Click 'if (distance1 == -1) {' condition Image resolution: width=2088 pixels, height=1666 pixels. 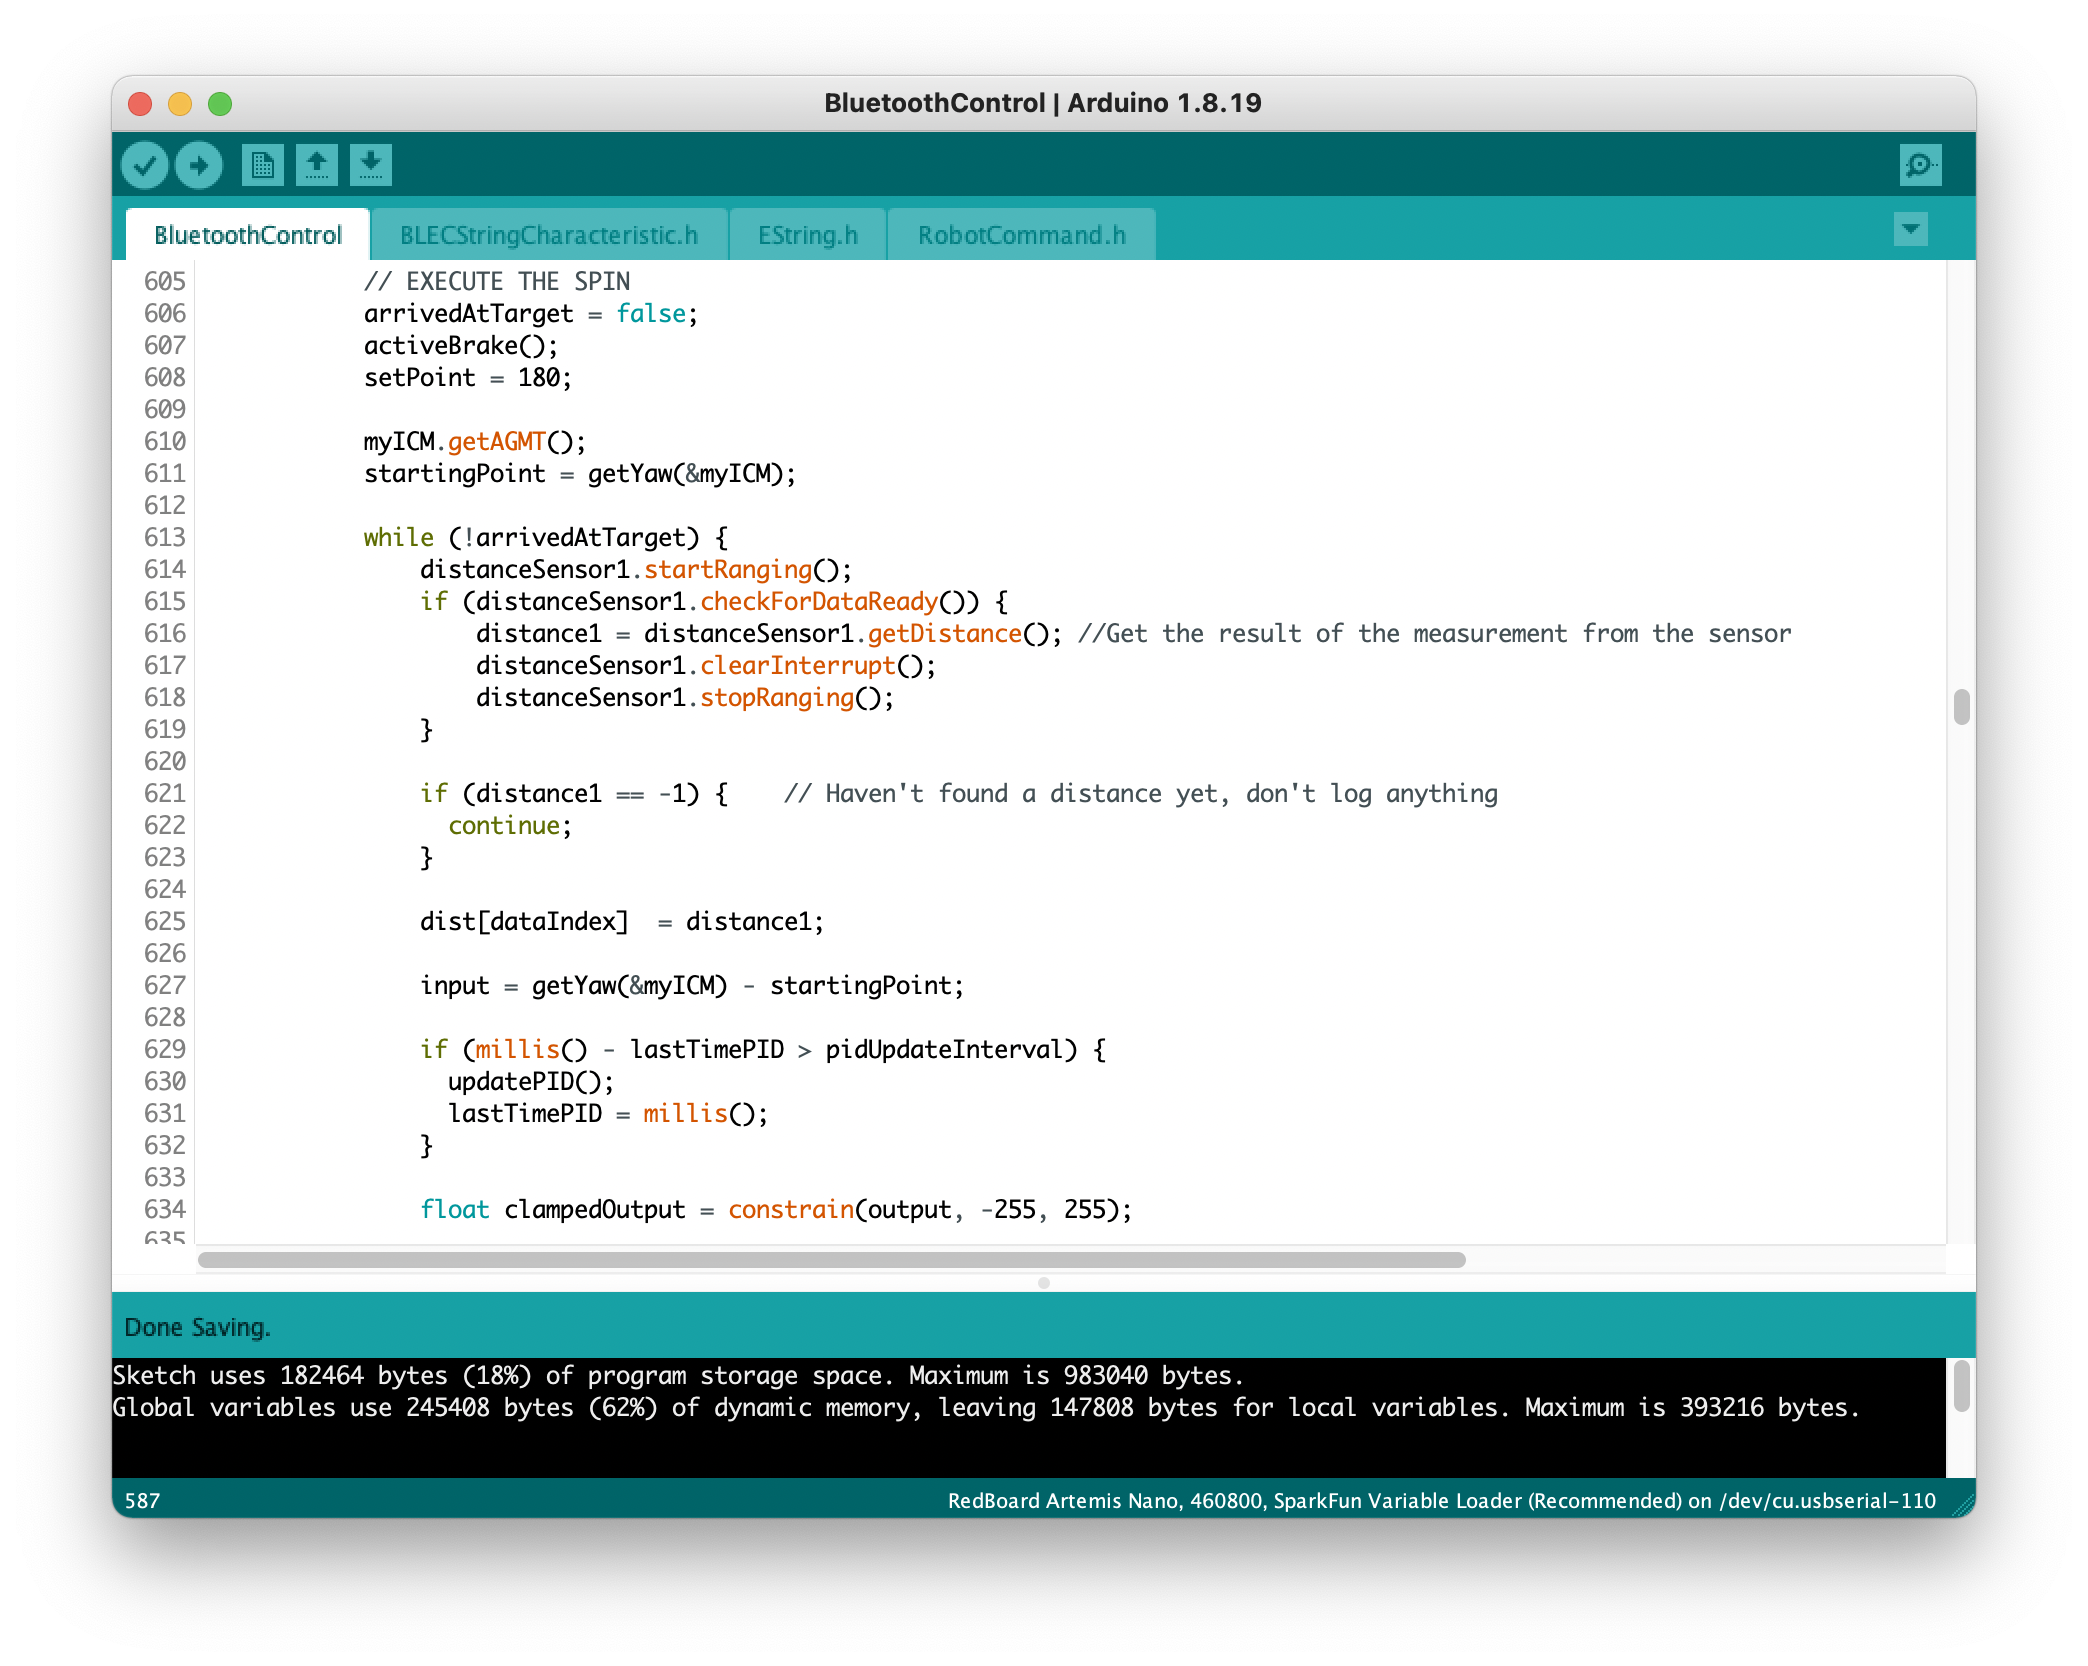[x=573, y=794]
